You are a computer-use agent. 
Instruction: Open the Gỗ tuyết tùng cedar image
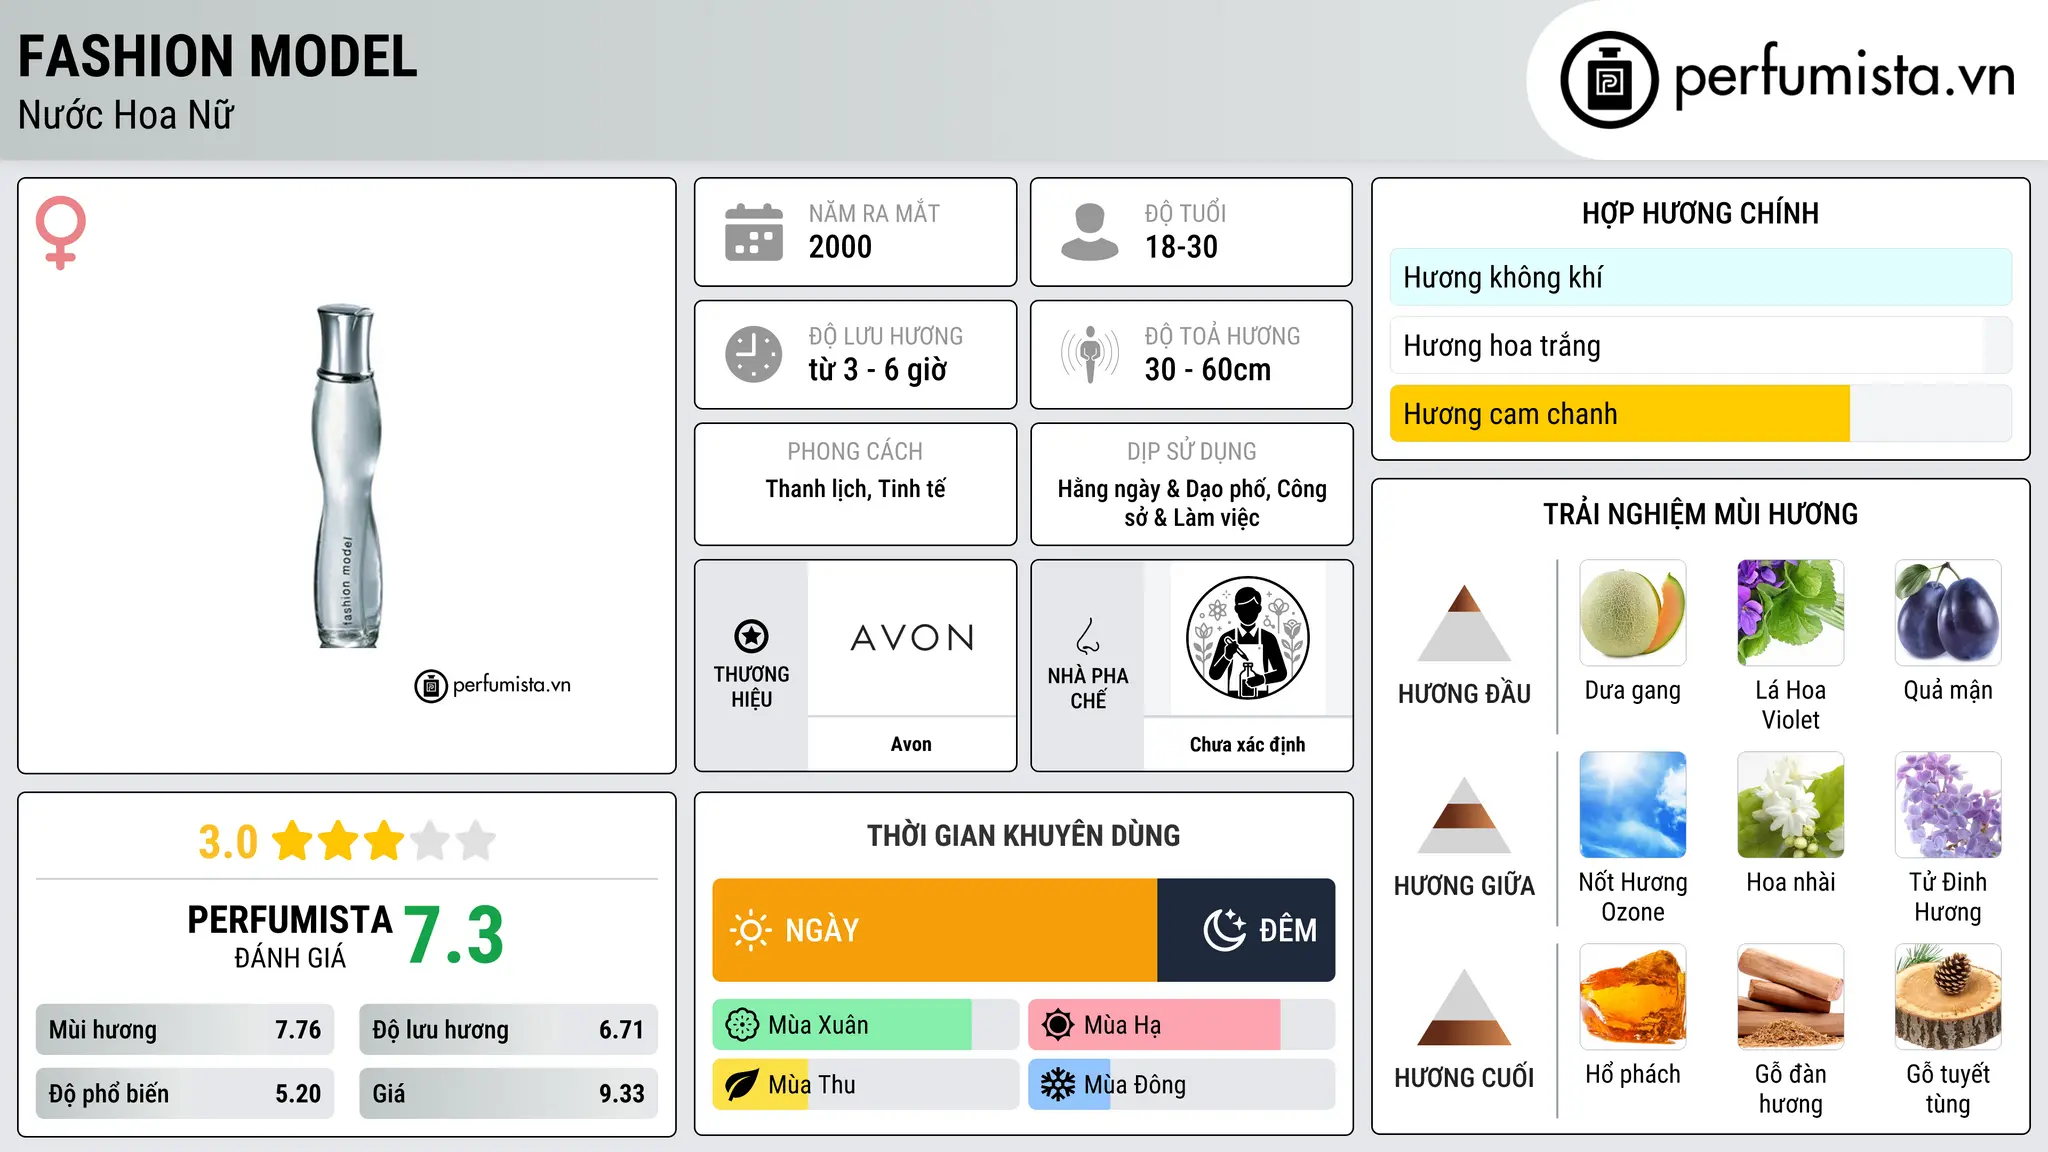[1948, 997]
